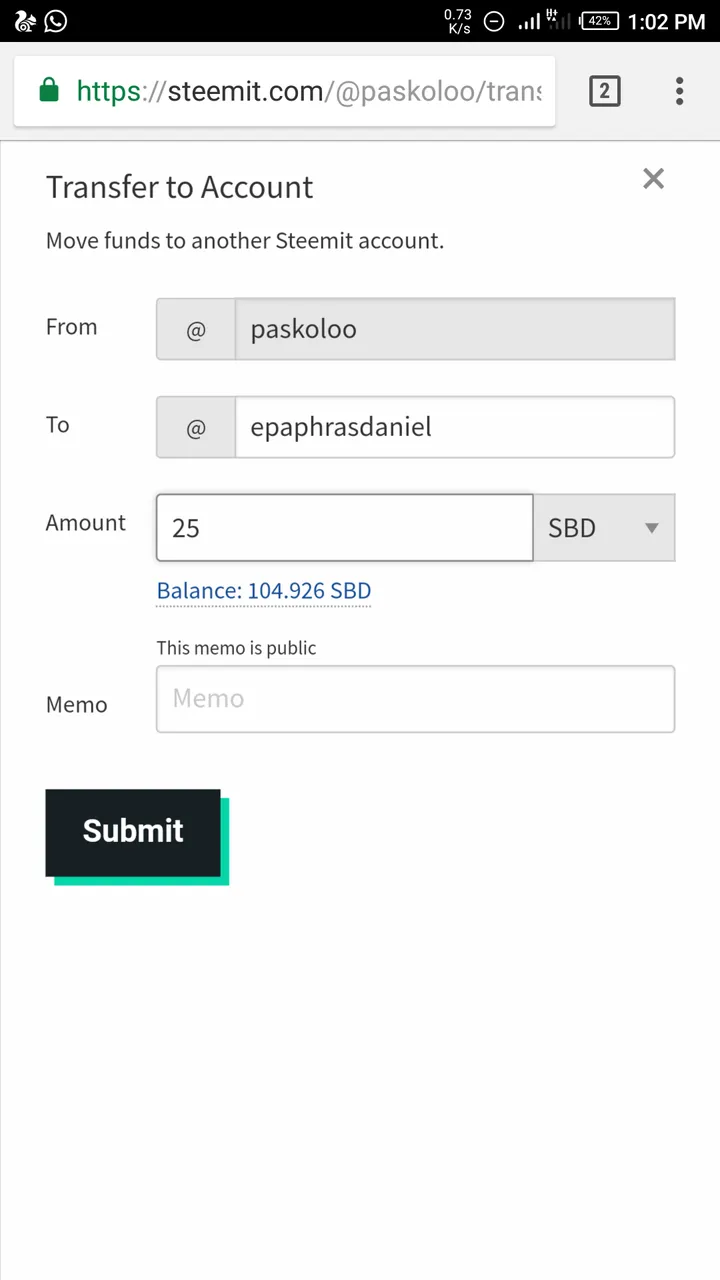Tap the do-not-disturb status icon
The image size is (720, 1280).
(494, 21)
